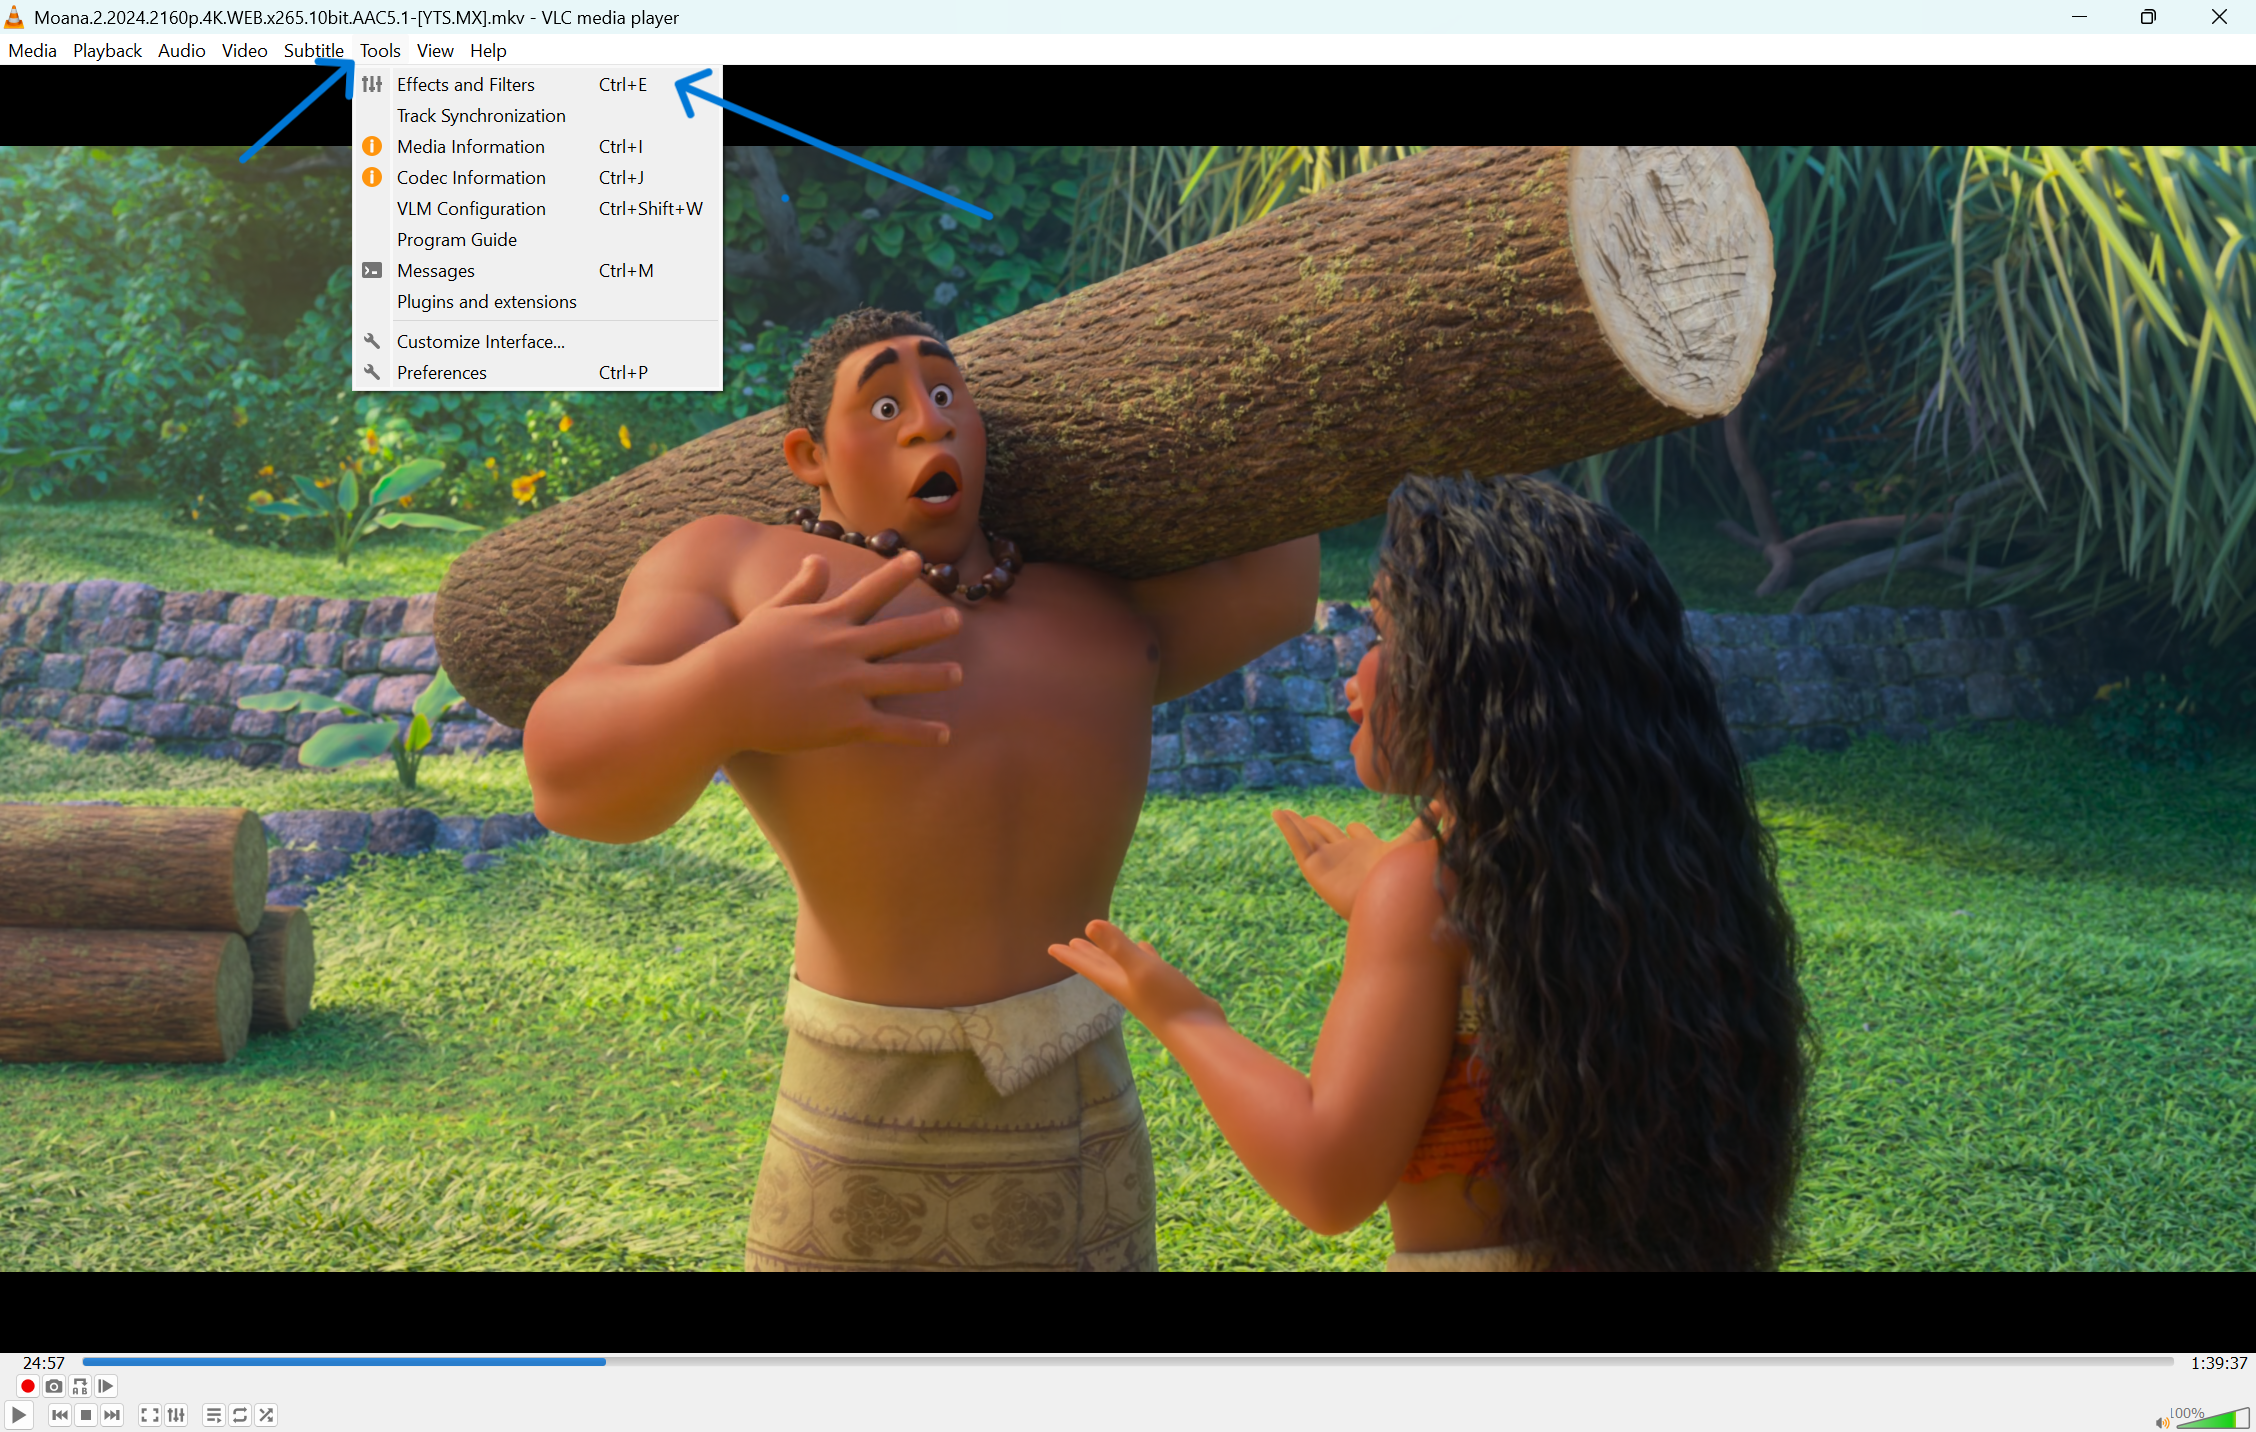Choose Preferences from Tools menu

tap(441, 373)
